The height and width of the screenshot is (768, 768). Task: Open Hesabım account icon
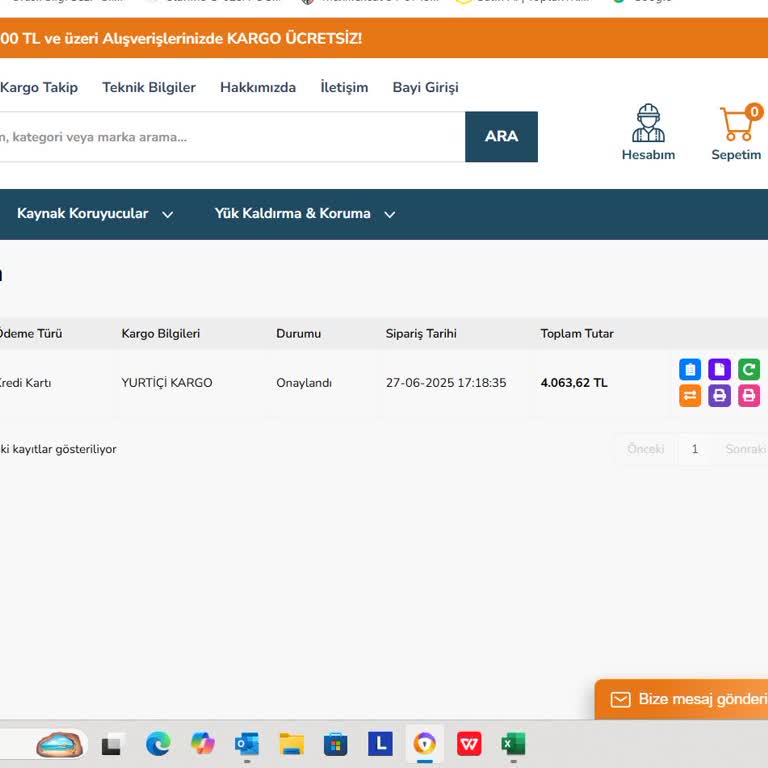pyautogui.click(x=648, y=132)
